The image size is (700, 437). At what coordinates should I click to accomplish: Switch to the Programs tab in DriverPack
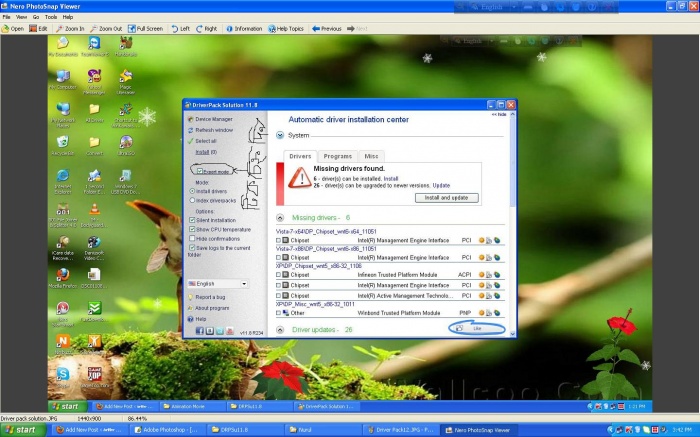(x=338, y=156)
